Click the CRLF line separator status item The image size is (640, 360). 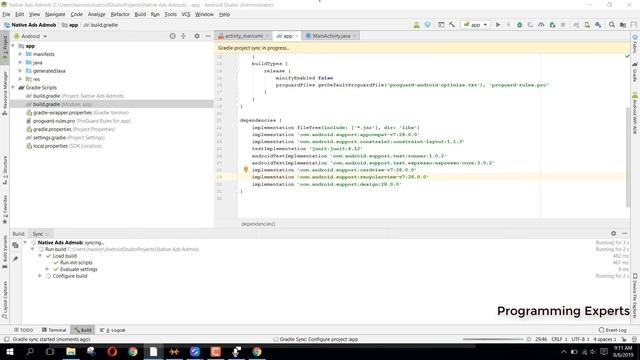558,339
